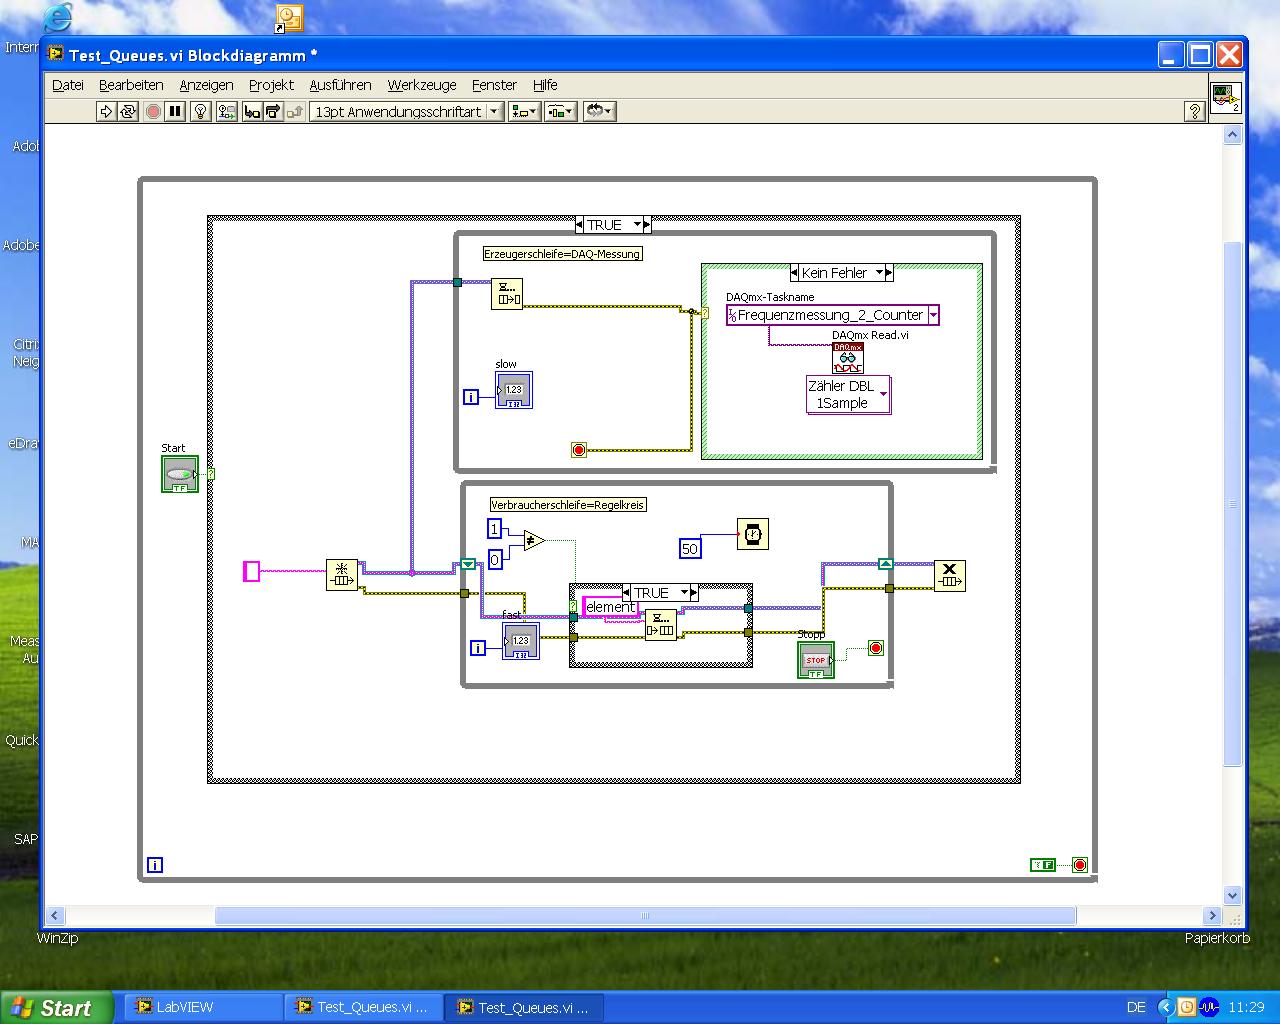Viewport: 1280px width, 1024px height.
Task: Click the outer while loop stop condition terminal
Action: pyautogui.click(x=1080, y=865)
